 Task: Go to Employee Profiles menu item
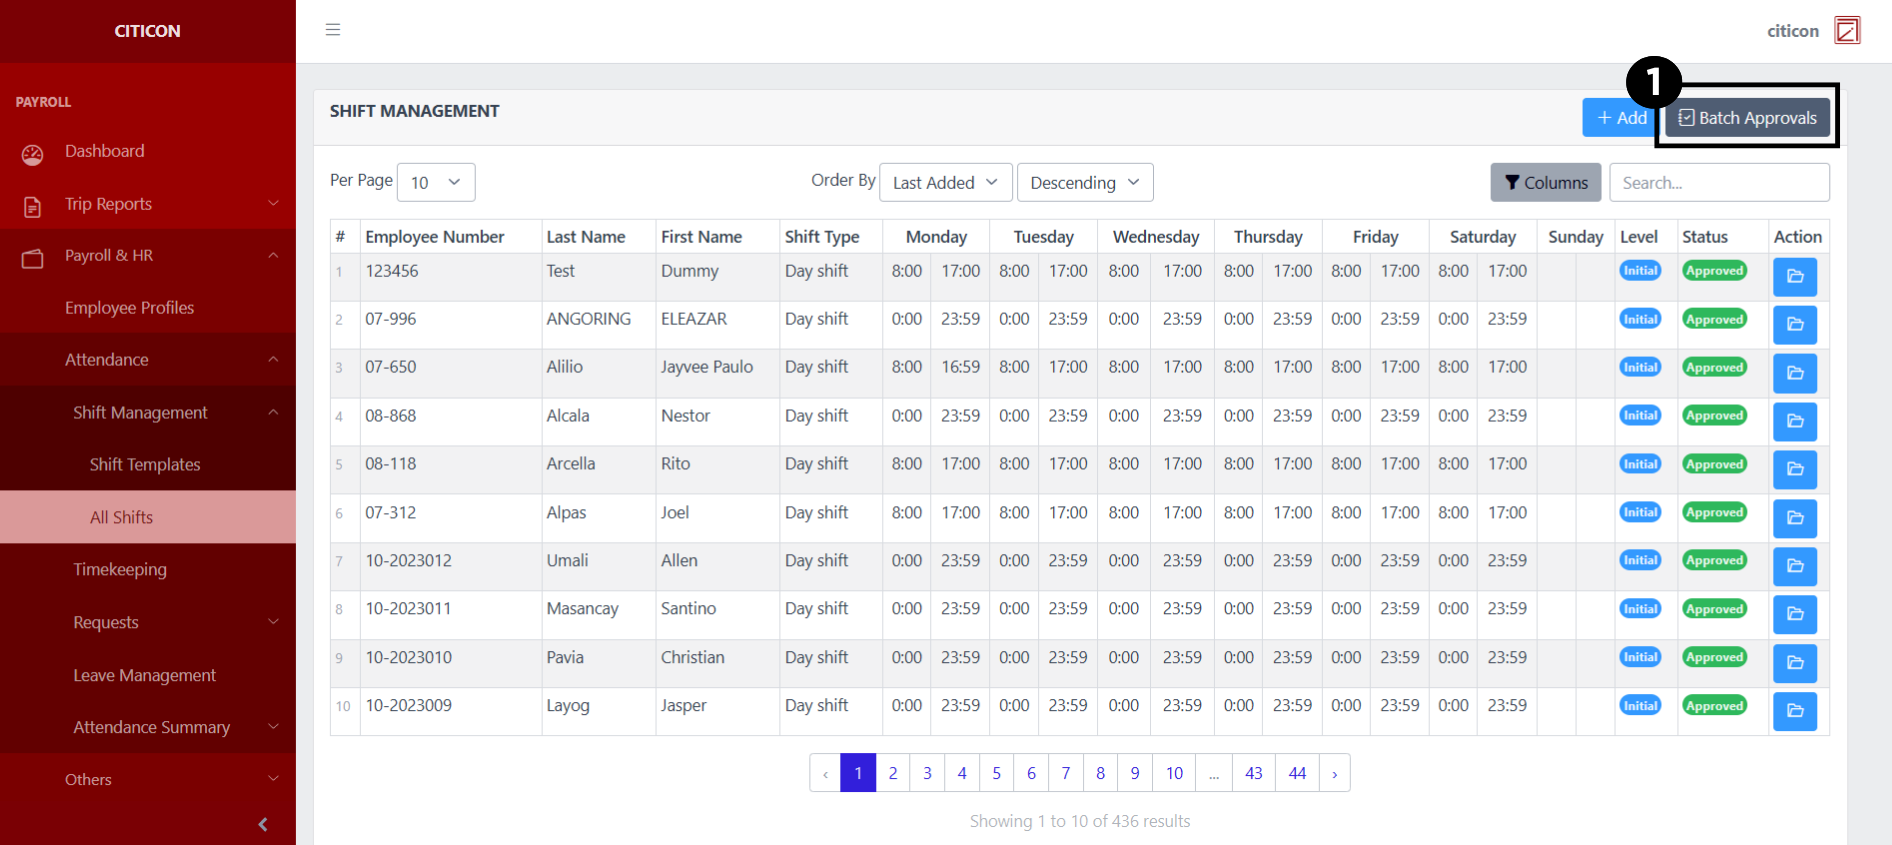coord(129,308)
